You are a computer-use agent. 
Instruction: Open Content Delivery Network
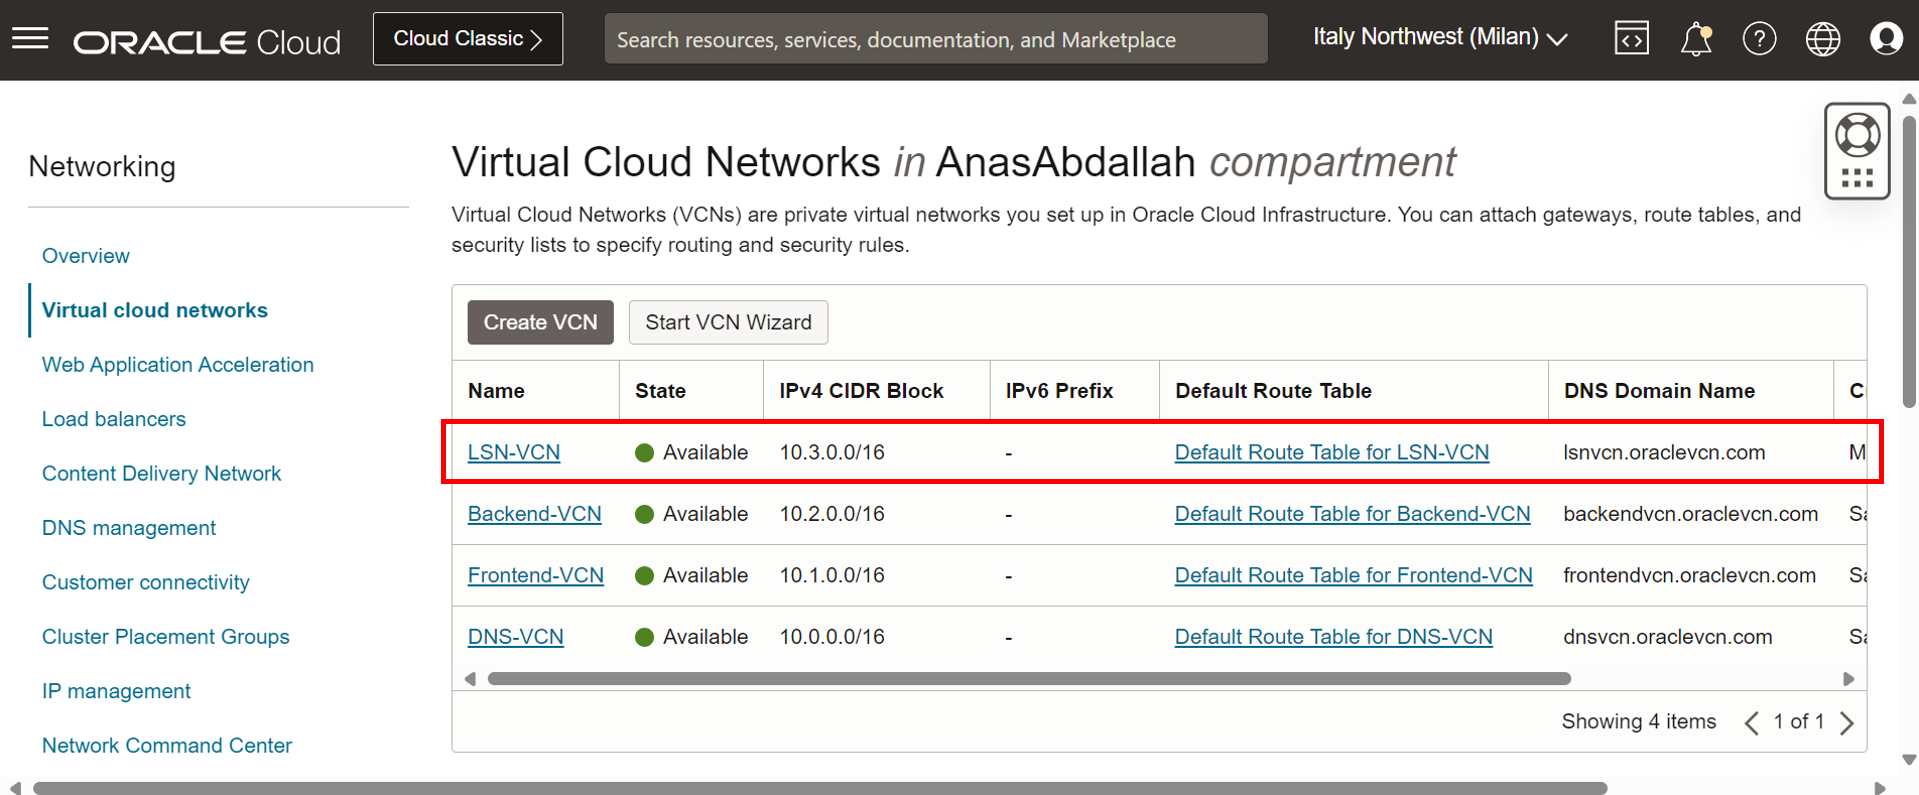[161, 474]
